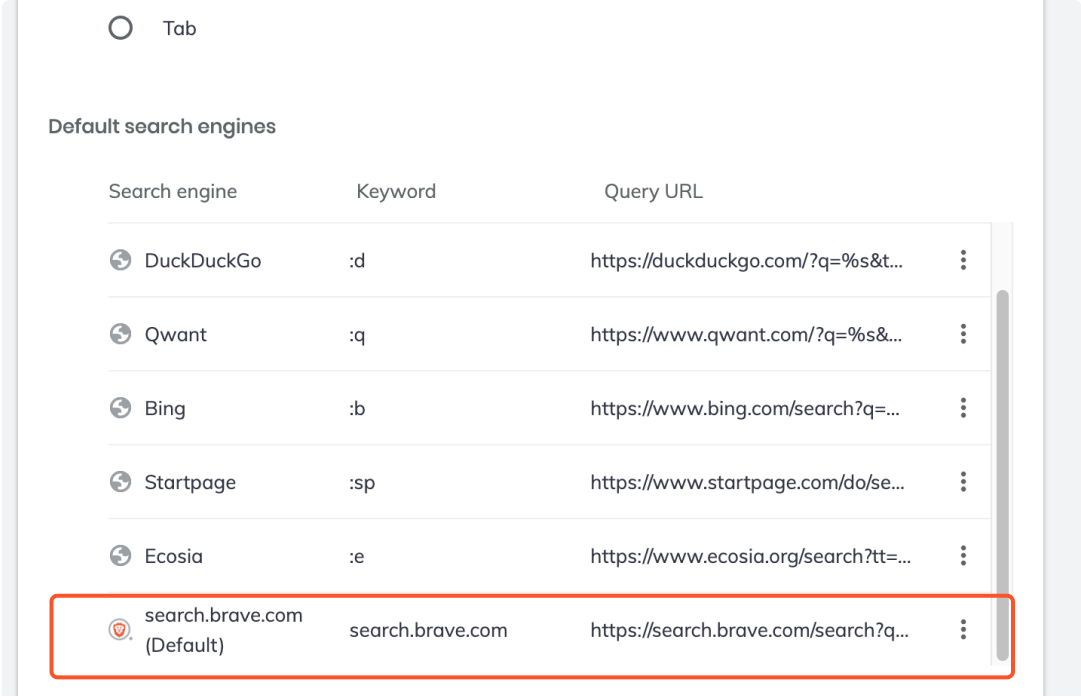This screenshot has height=697, width=1081.
Task: Select the Tab radio button
Action: [121, 28]
